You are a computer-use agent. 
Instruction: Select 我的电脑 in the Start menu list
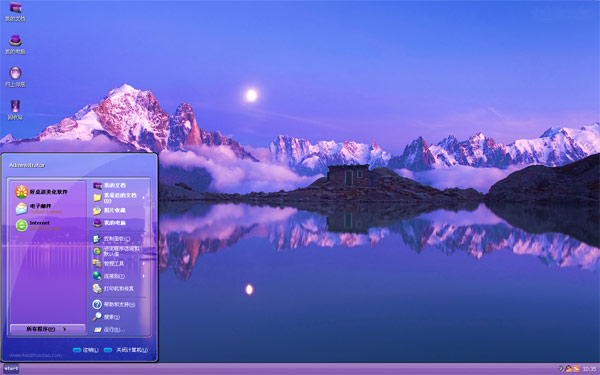tap(109, 223)
